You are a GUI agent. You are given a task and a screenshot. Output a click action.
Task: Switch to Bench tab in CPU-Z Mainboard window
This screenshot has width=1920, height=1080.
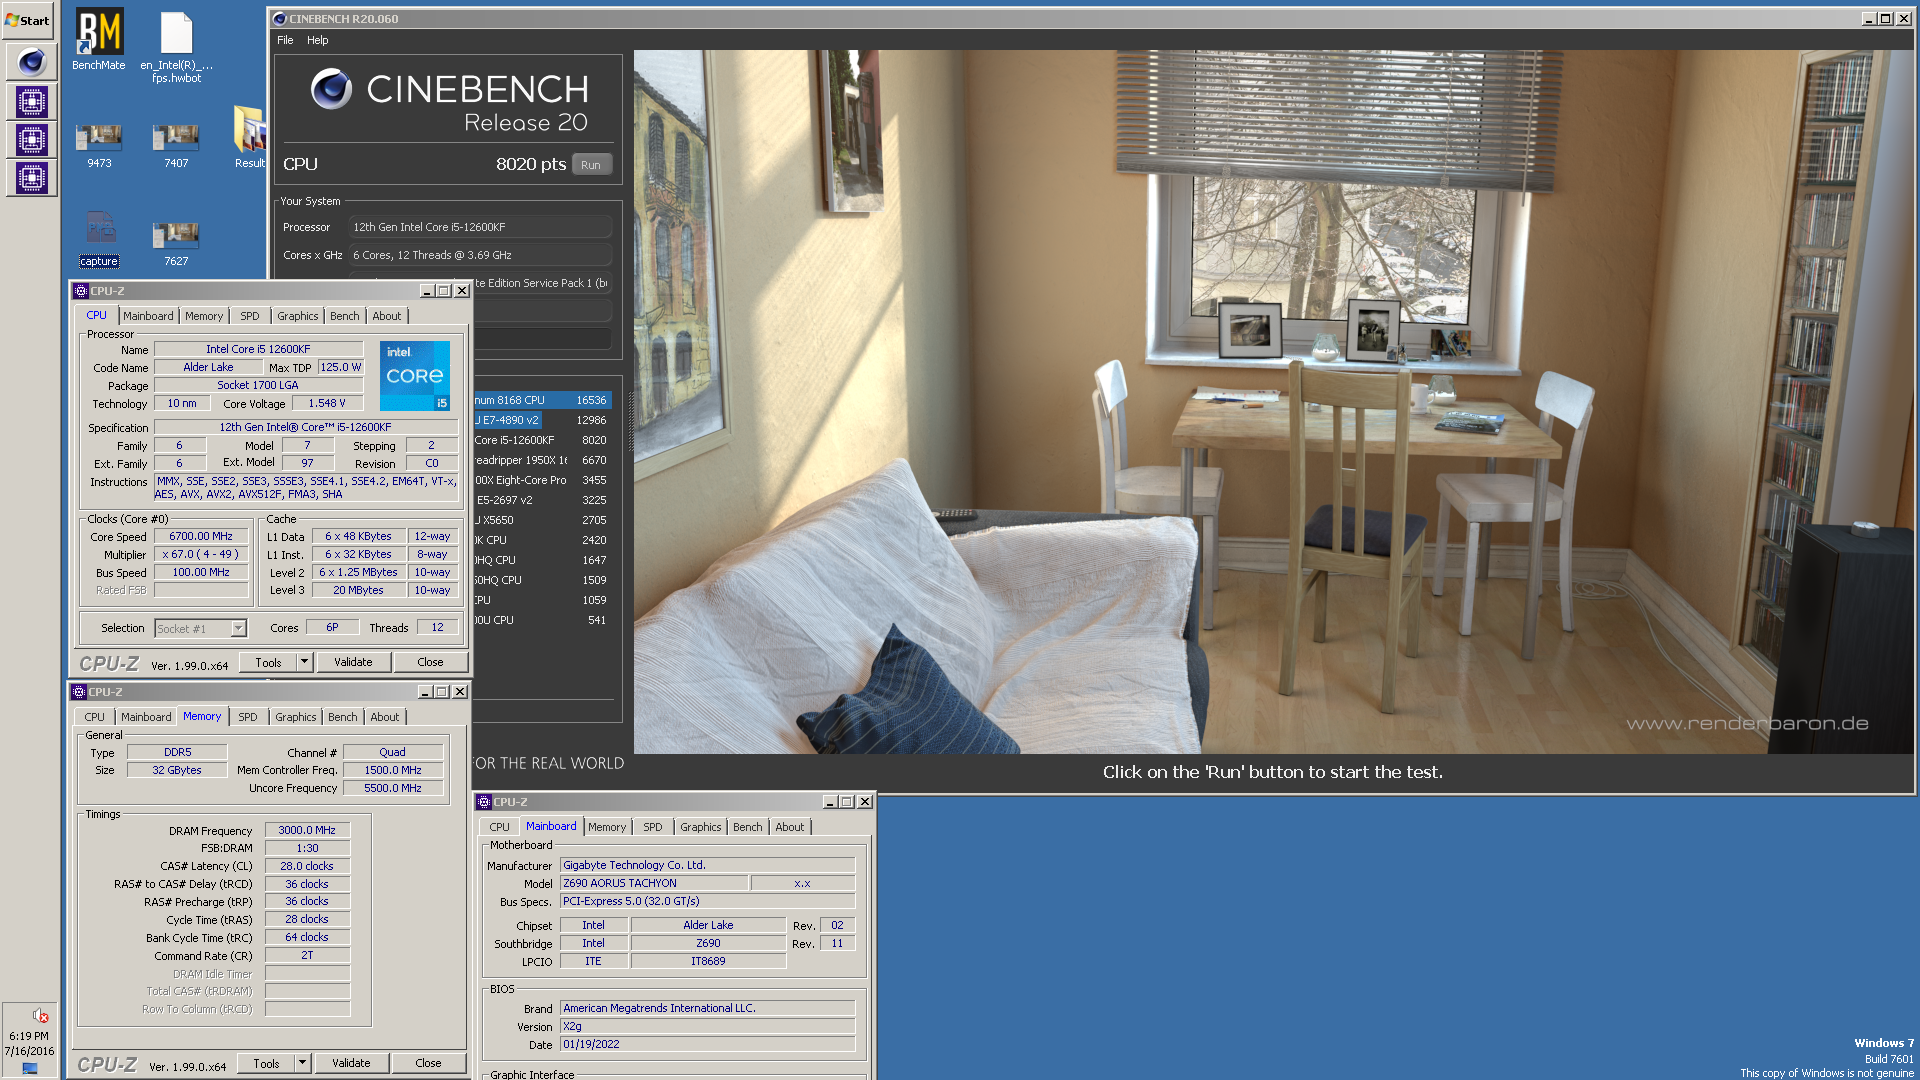(x=748, y=827)
